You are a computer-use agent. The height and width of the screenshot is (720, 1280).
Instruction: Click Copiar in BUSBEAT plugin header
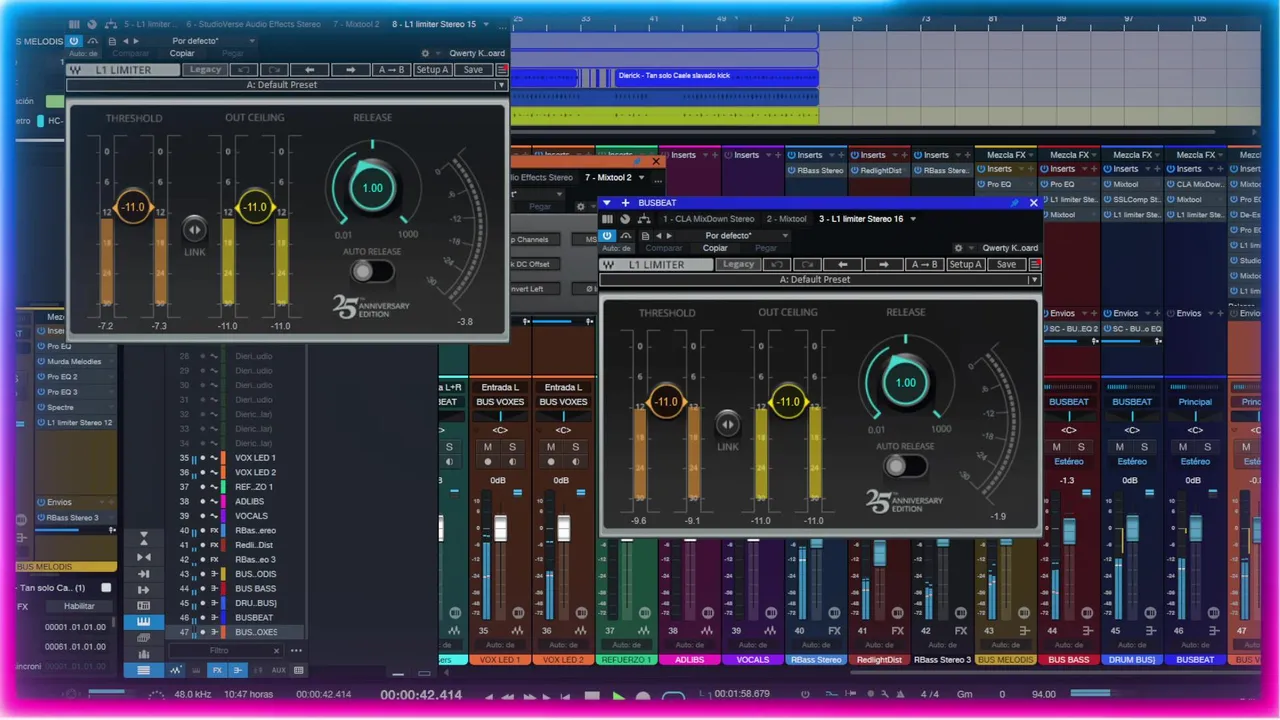click(x=715, y=248)
